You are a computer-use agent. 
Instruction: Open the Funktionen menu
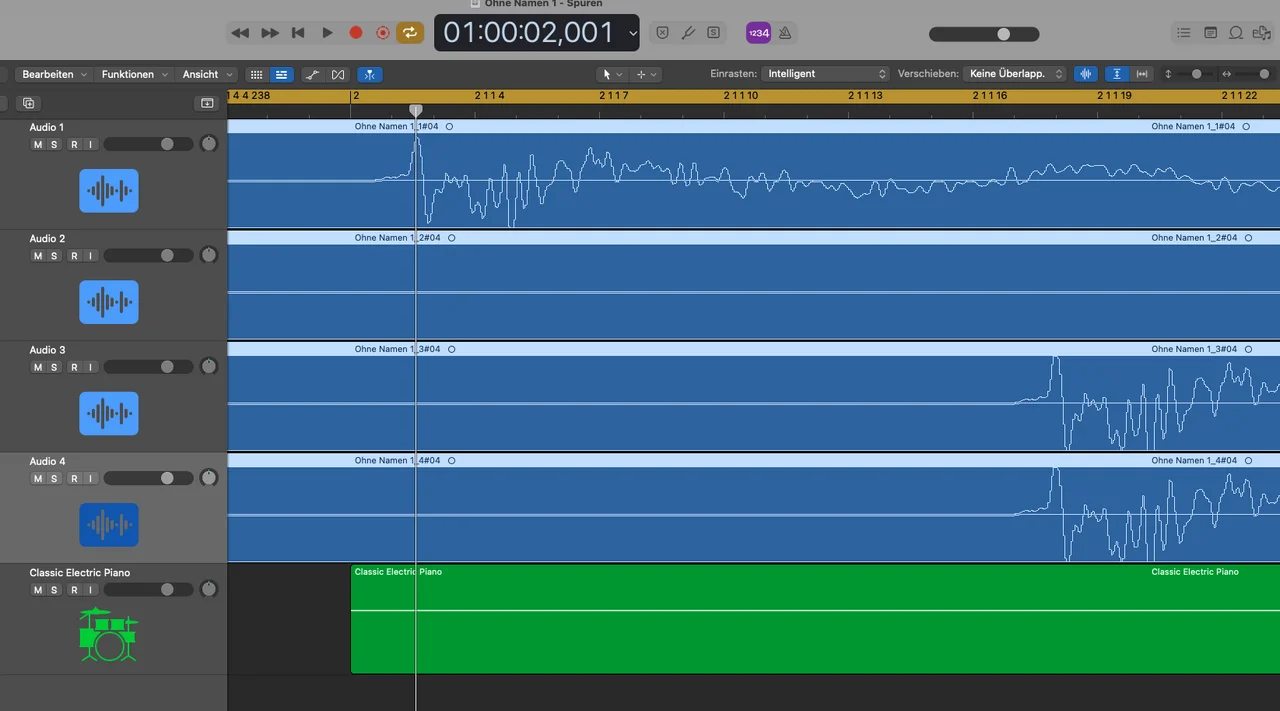(132, 74)
